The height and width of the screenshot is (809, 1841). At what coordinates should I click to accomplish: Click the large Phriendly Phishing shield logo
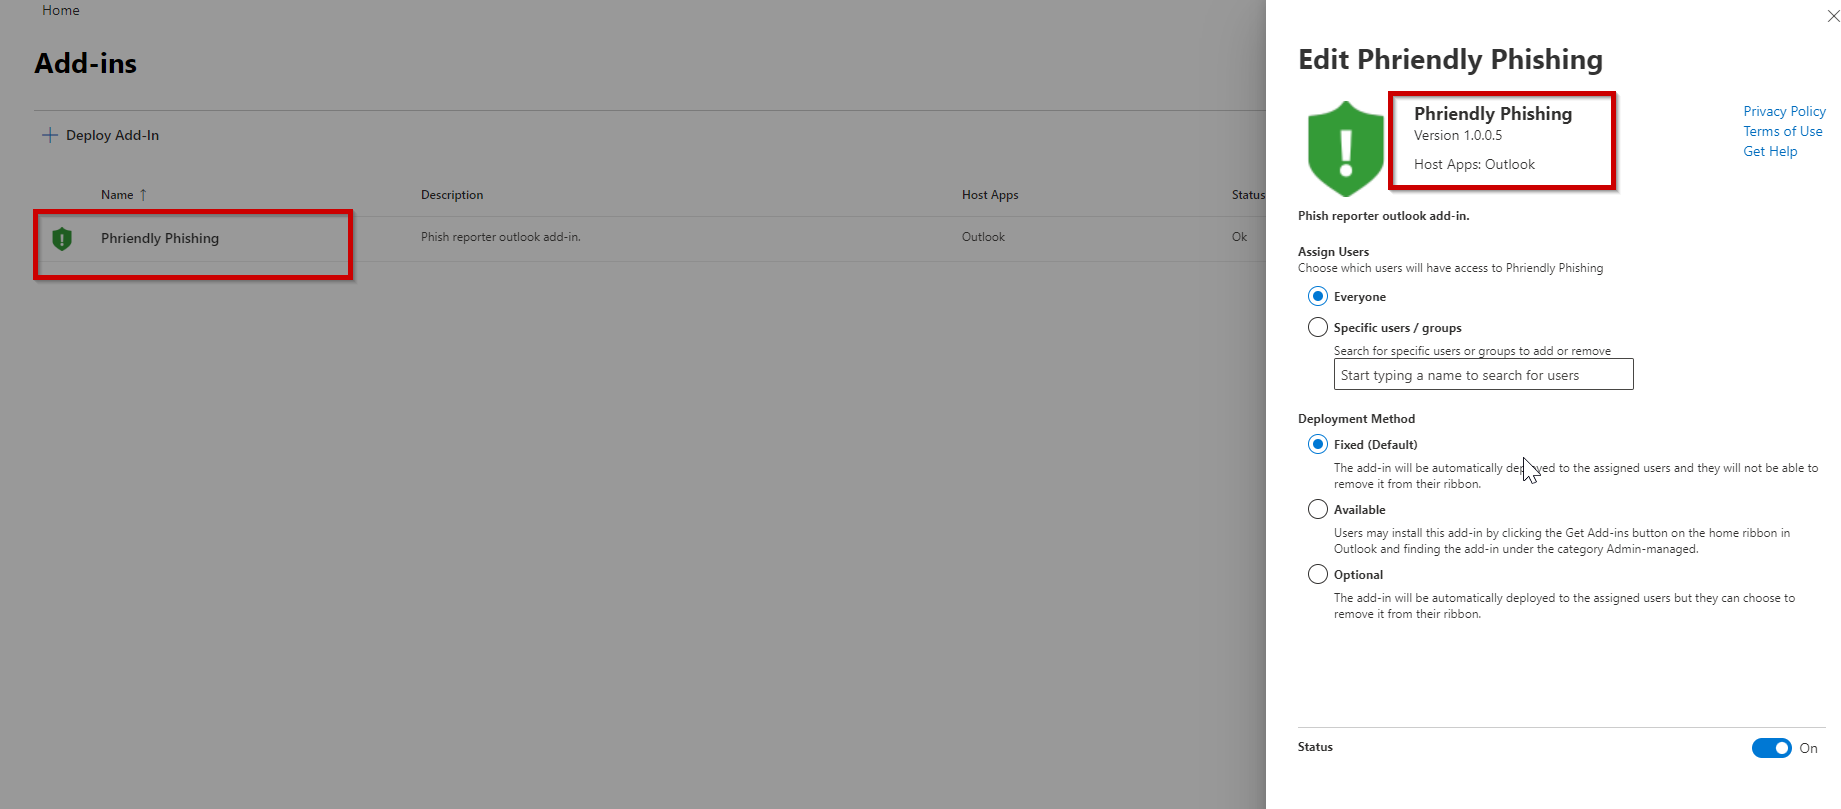1346,148
